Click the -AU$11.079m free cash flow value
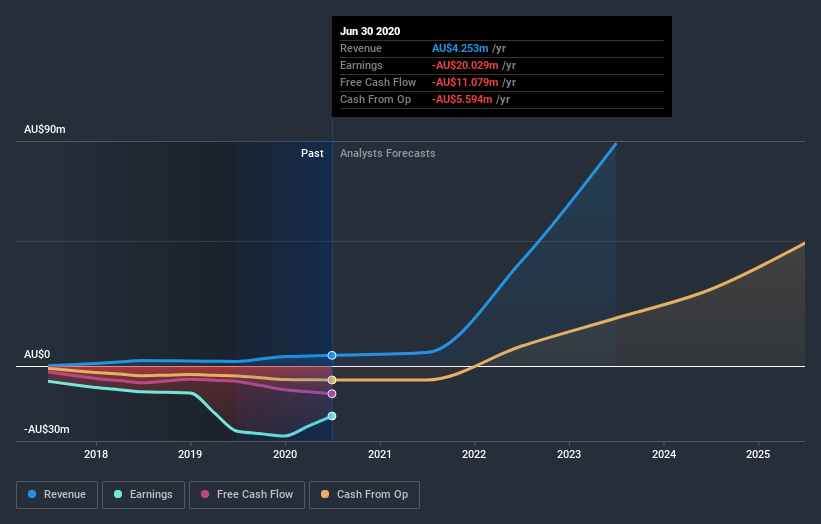Image resolution: width=821 pixels, height=524 pixels. coord(465,82)
